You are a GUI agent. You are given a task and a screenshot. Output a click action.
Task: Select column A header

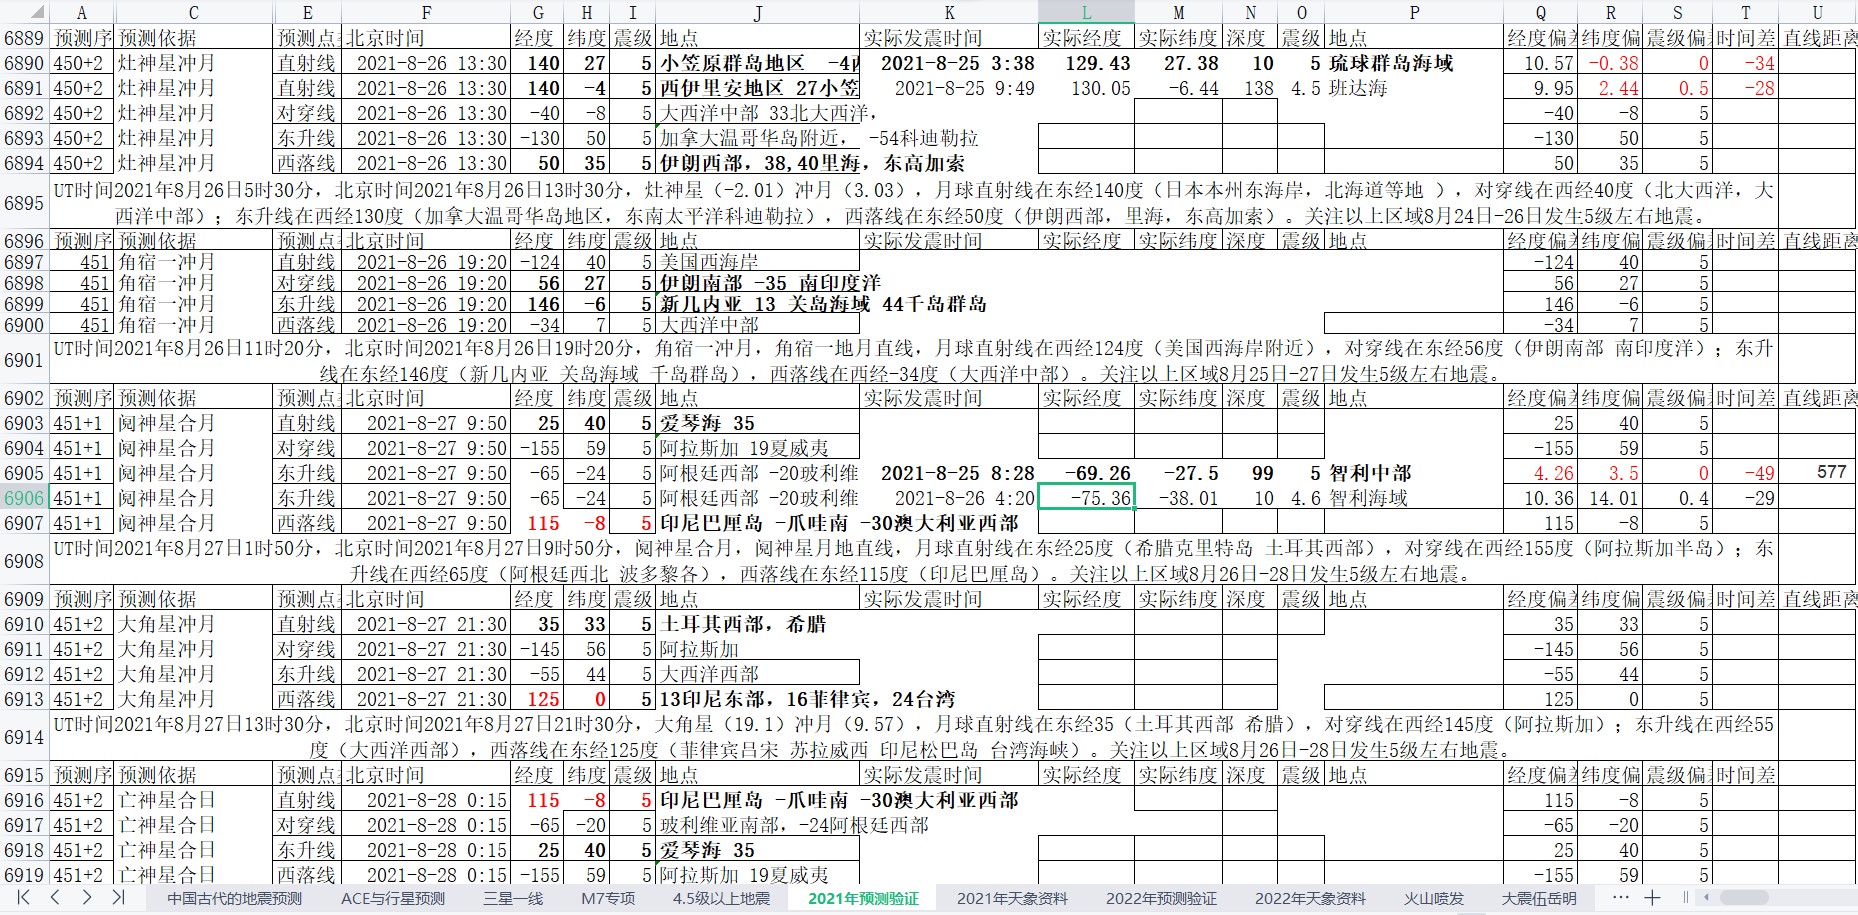82,13
